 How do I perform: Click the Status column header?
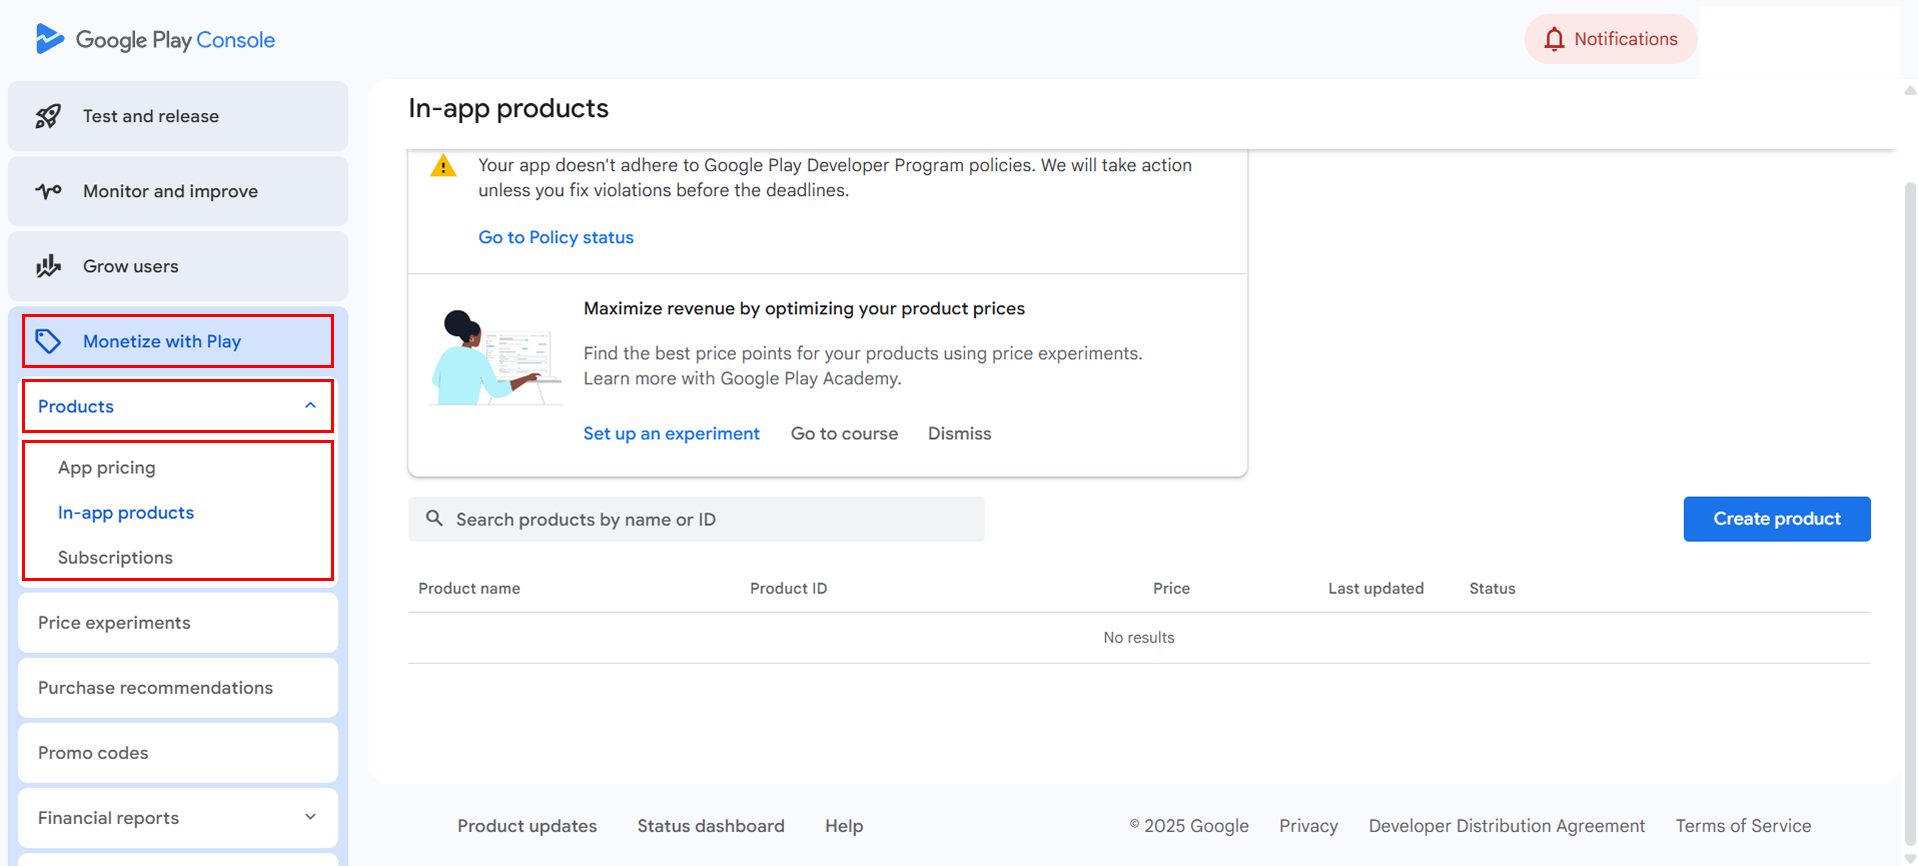[x=1492, y=588]
